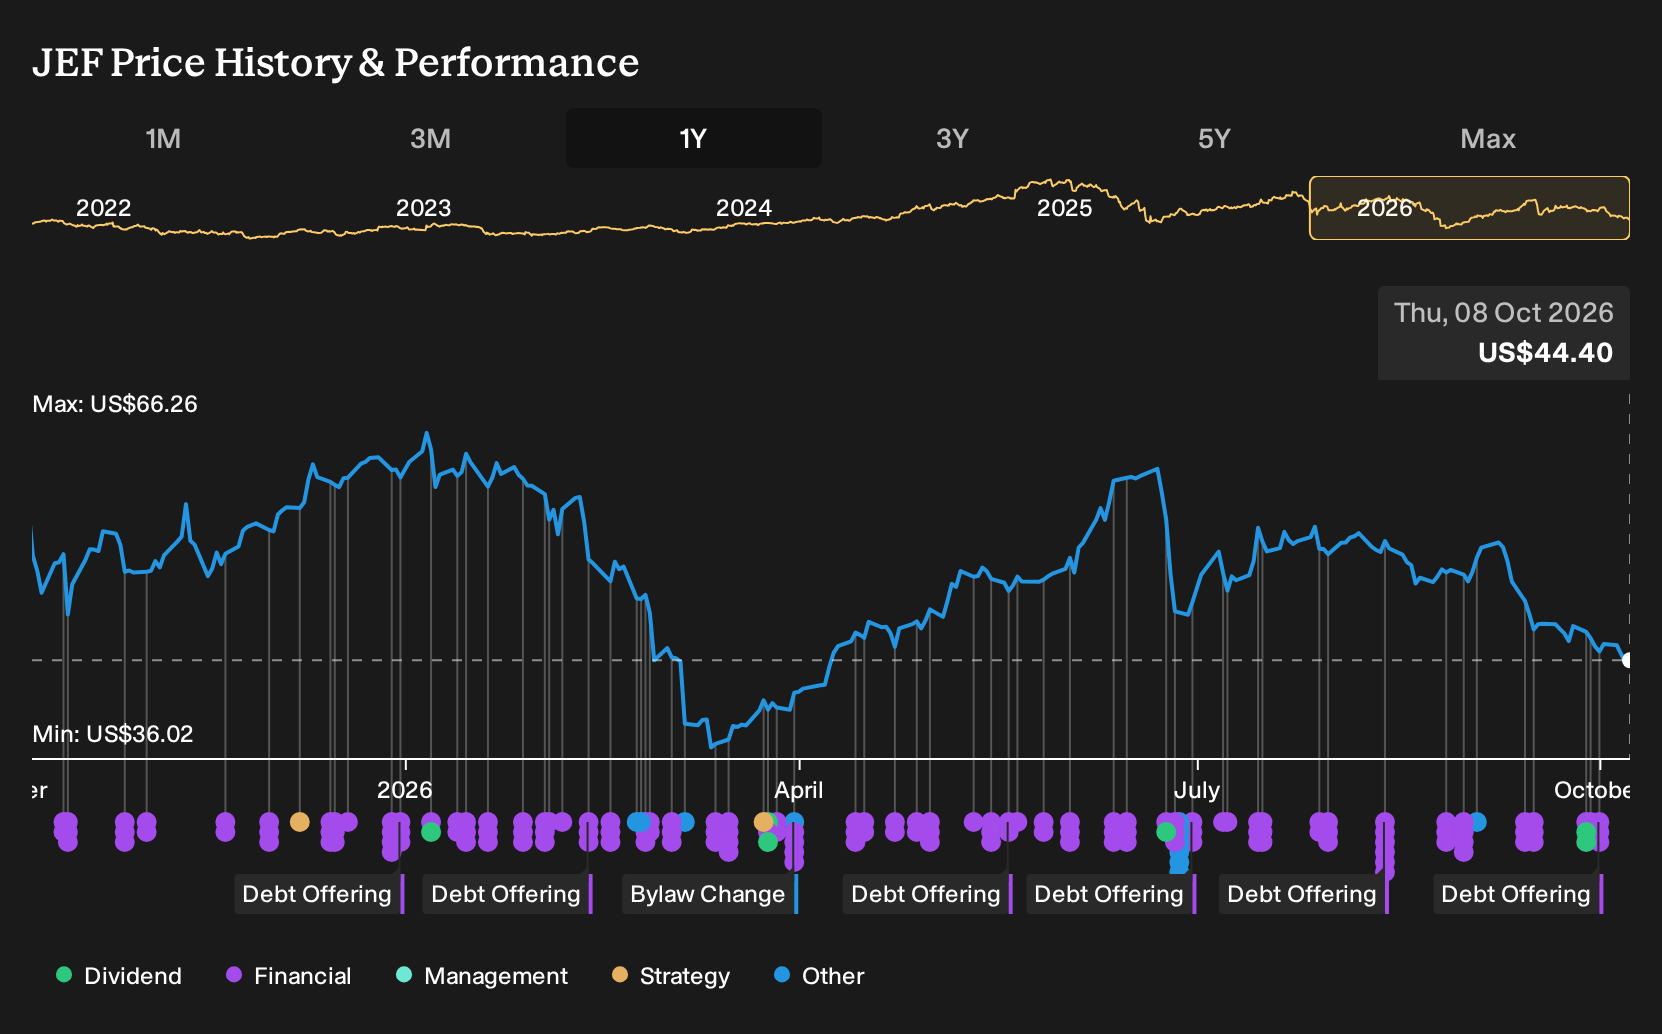
Task: Click the 'Max: US$66.26' label
Action: tap(115, 404)
